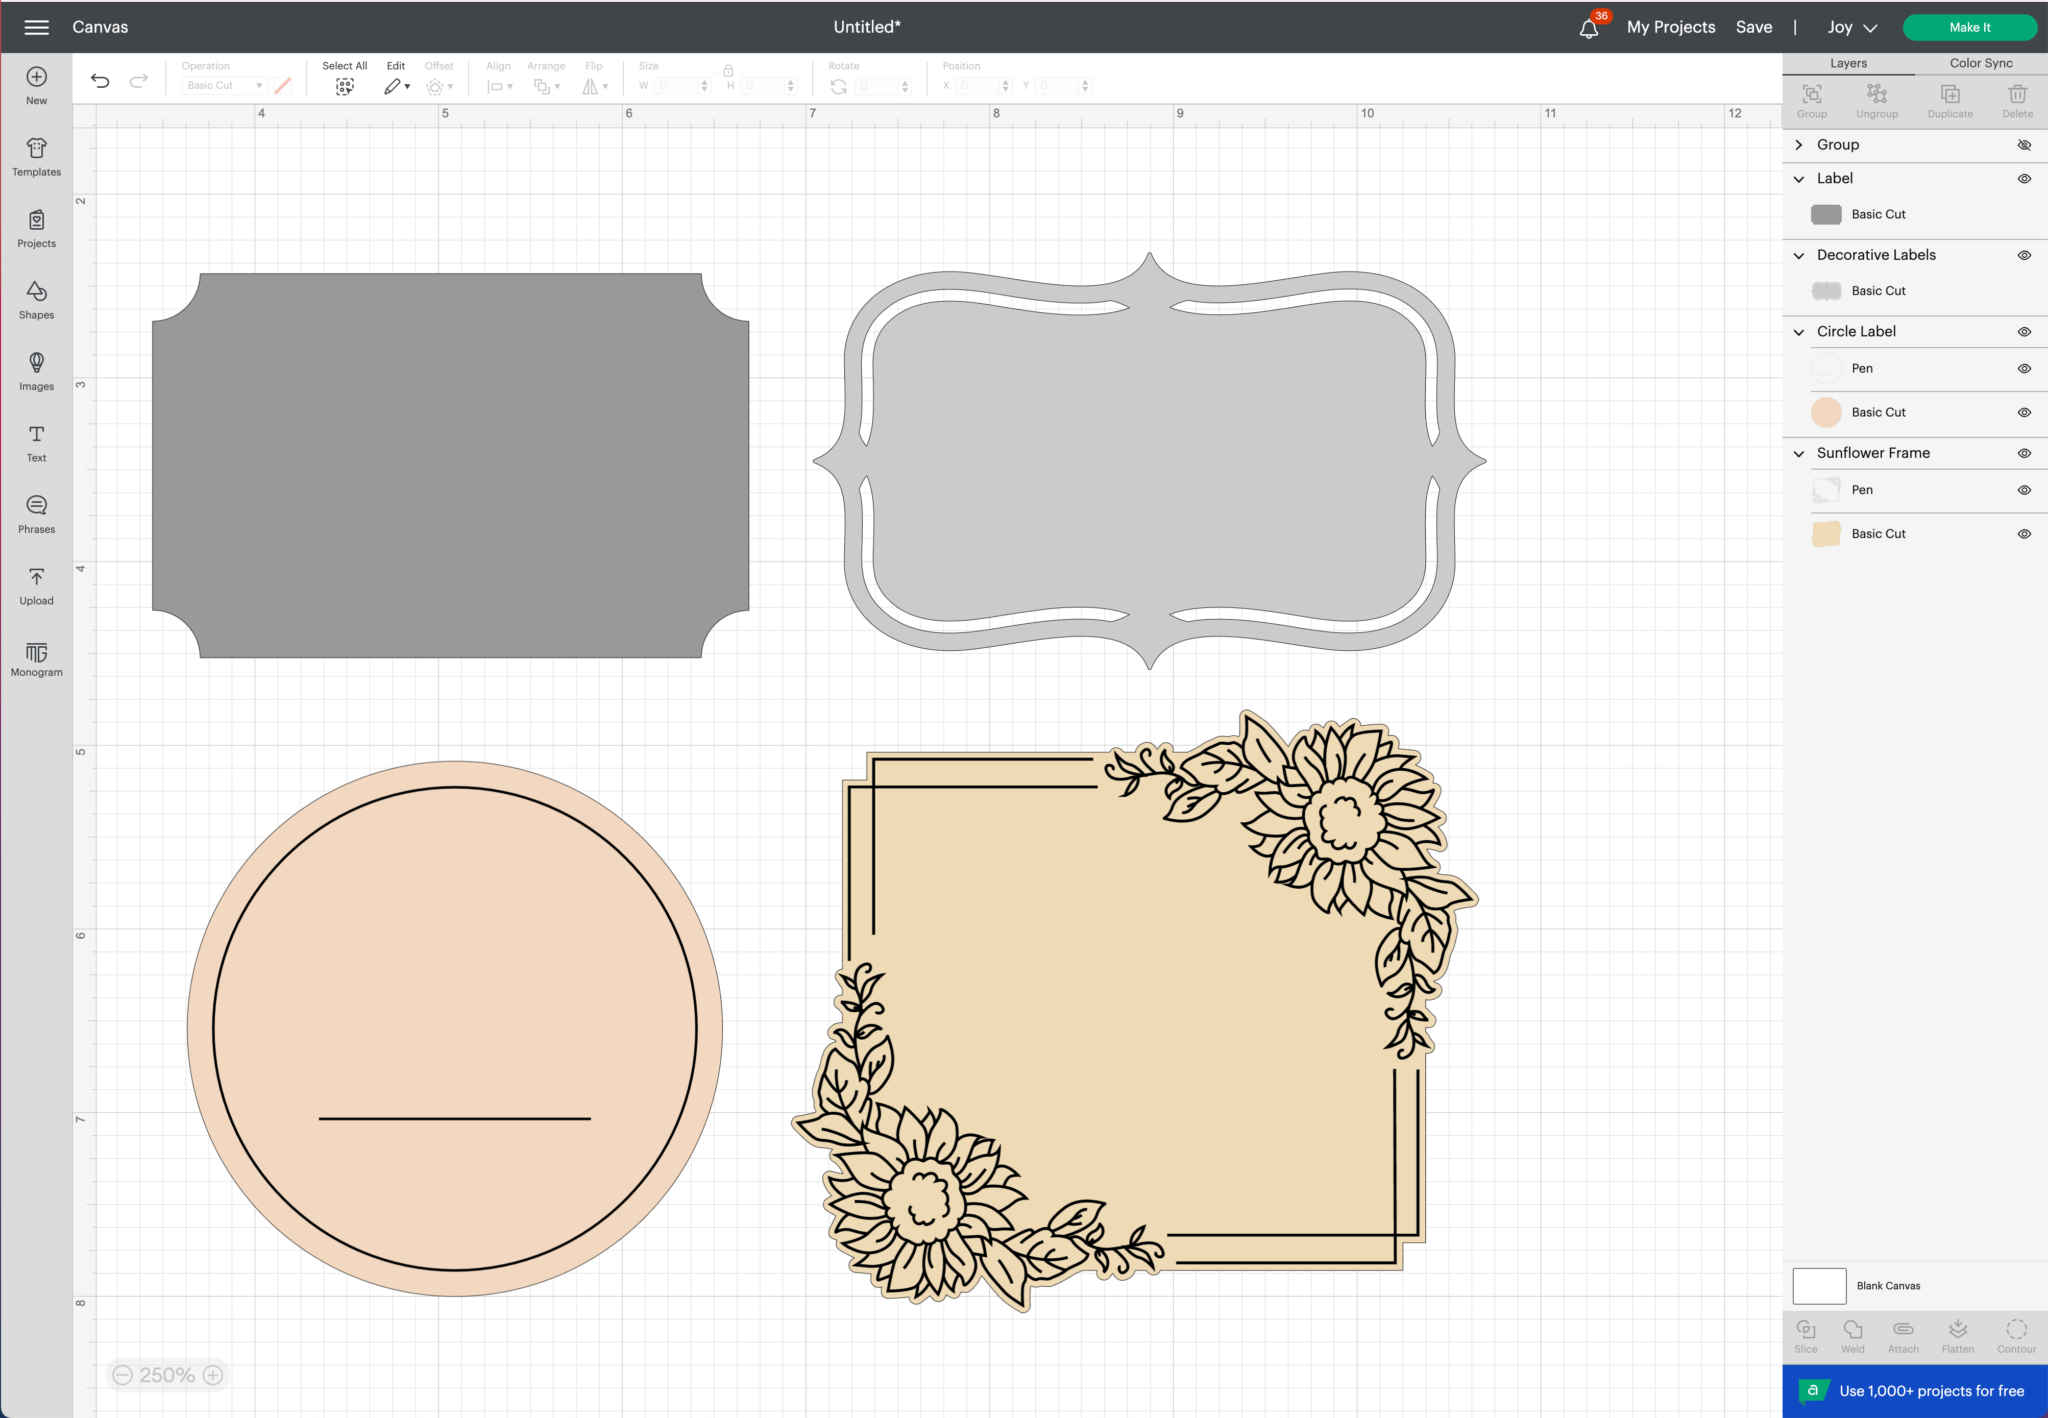The image size is (2048, 1418).
Task: Click the Contour tool
Action: point(2016,1333)
